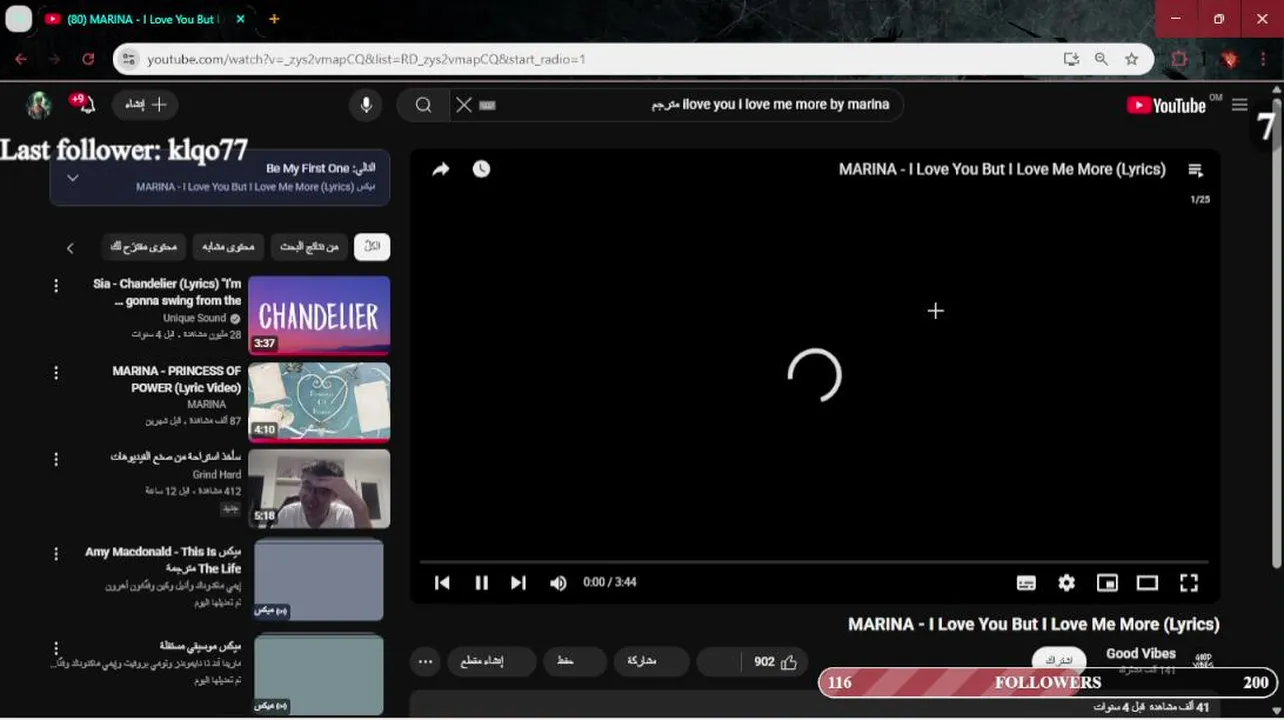Click the search input field
Viewport: 1284px width, 720px height.
[690, 105]
